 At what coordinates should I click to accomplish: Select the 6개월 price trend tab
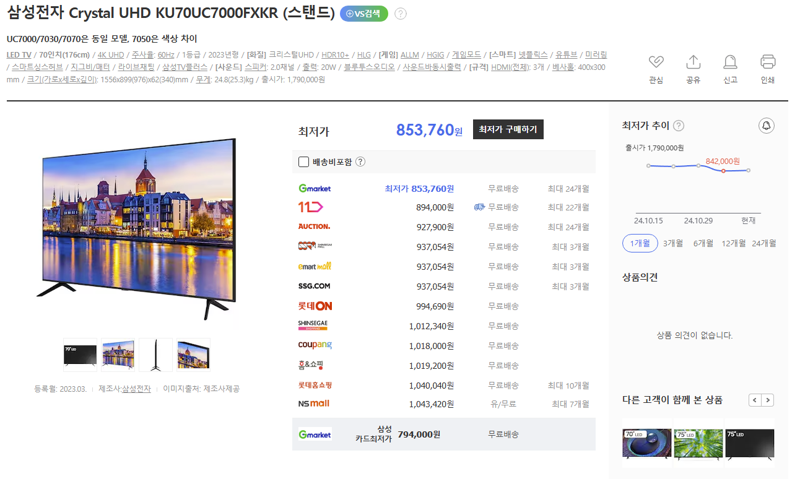point(703,243)
